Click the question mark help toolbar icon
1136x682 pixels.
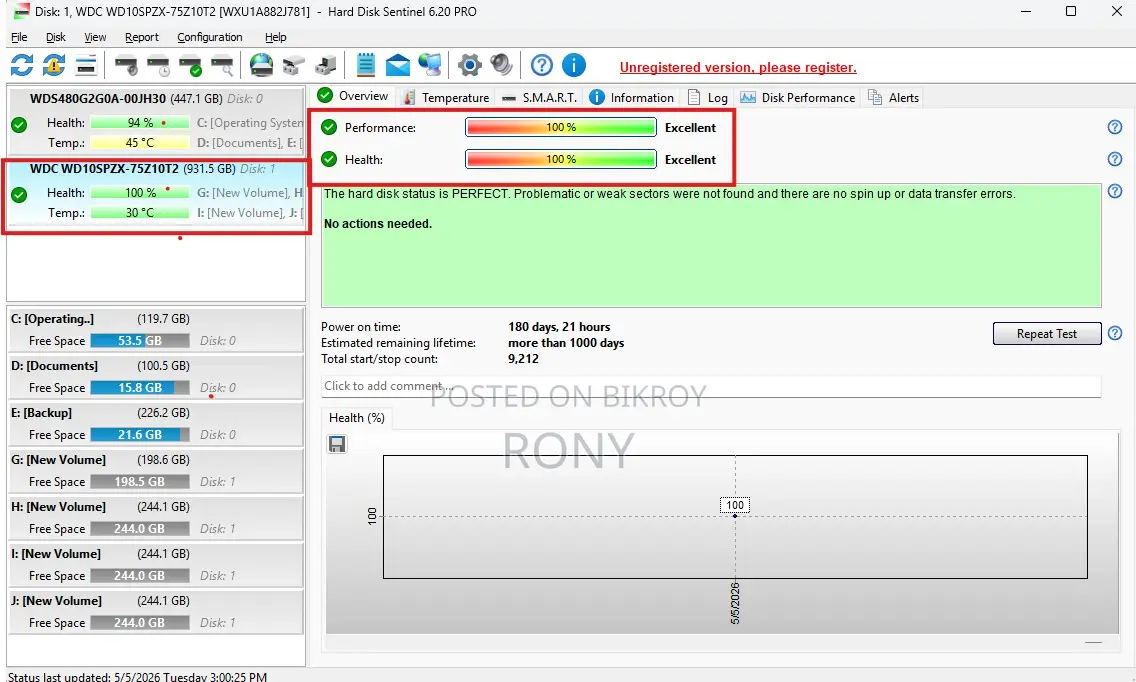pyautogui.click(x=541, y=65)
